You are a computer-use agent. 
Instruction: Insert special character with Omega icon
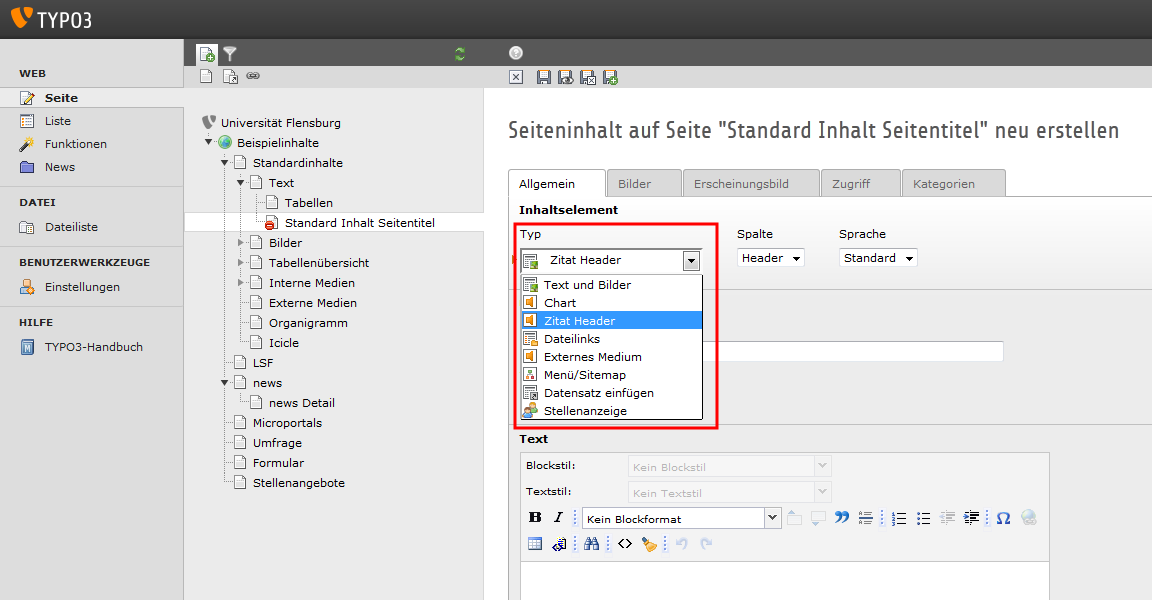[1003, 518]
